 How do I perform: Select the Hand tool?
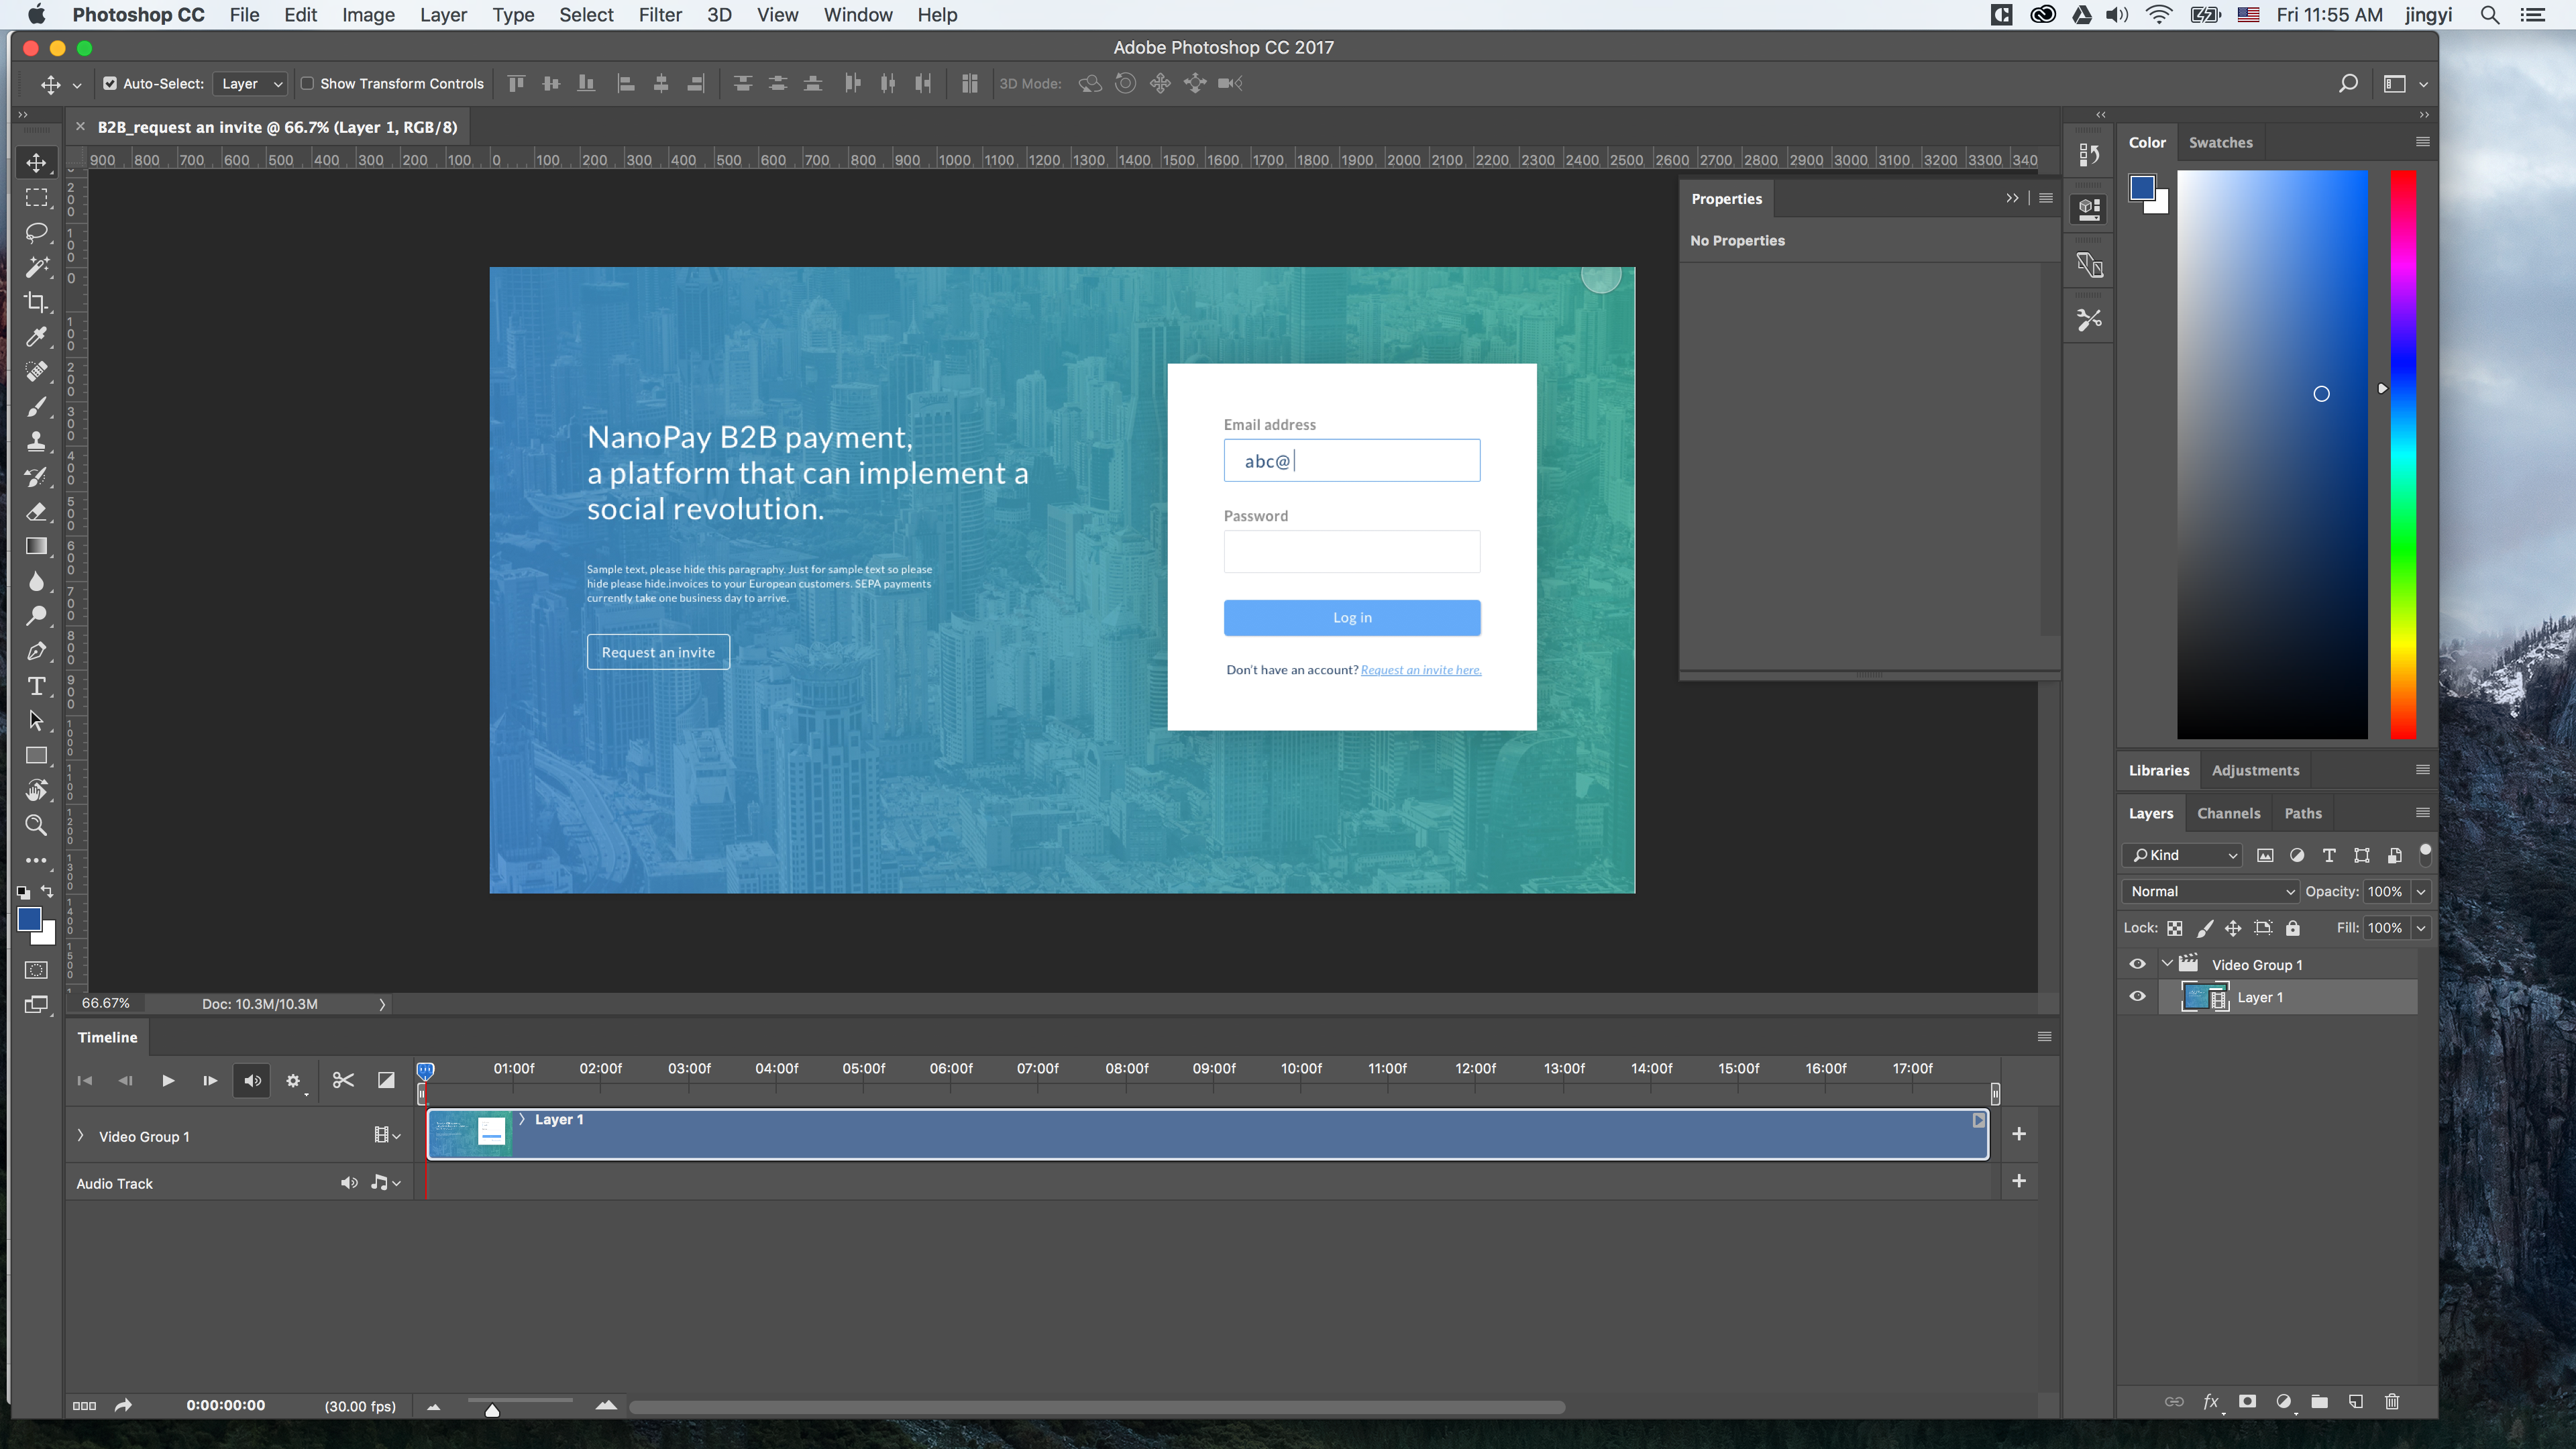(37, 790)
